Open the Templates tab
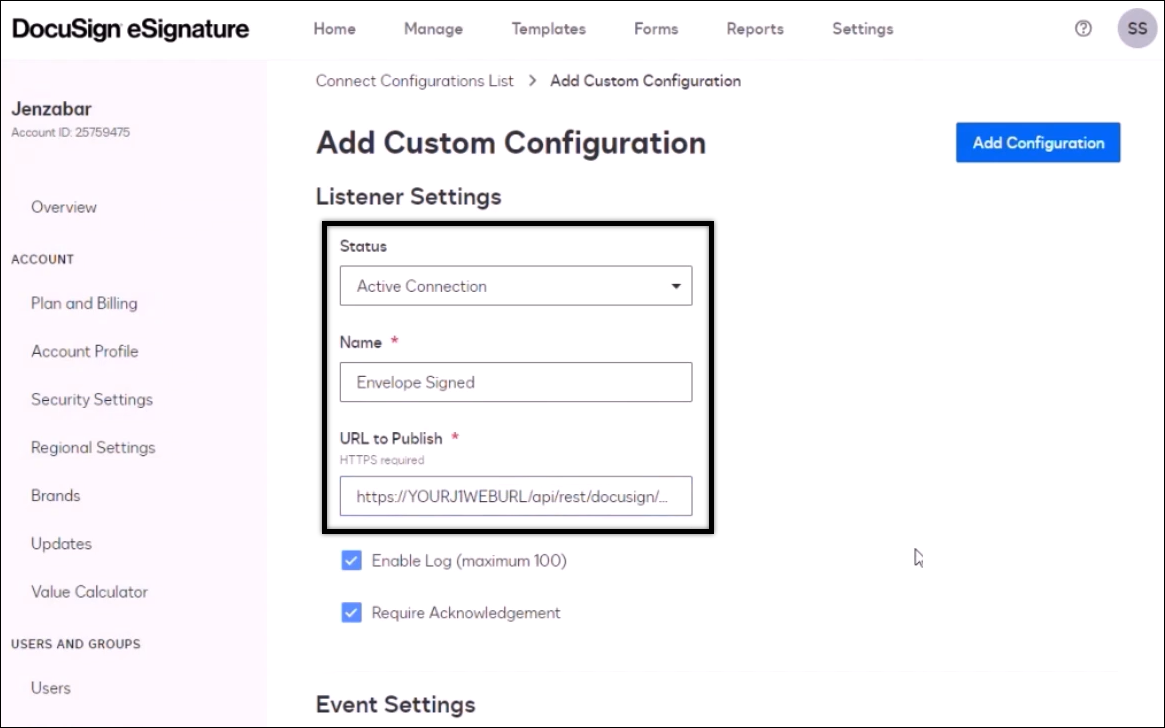 (548, 29)
